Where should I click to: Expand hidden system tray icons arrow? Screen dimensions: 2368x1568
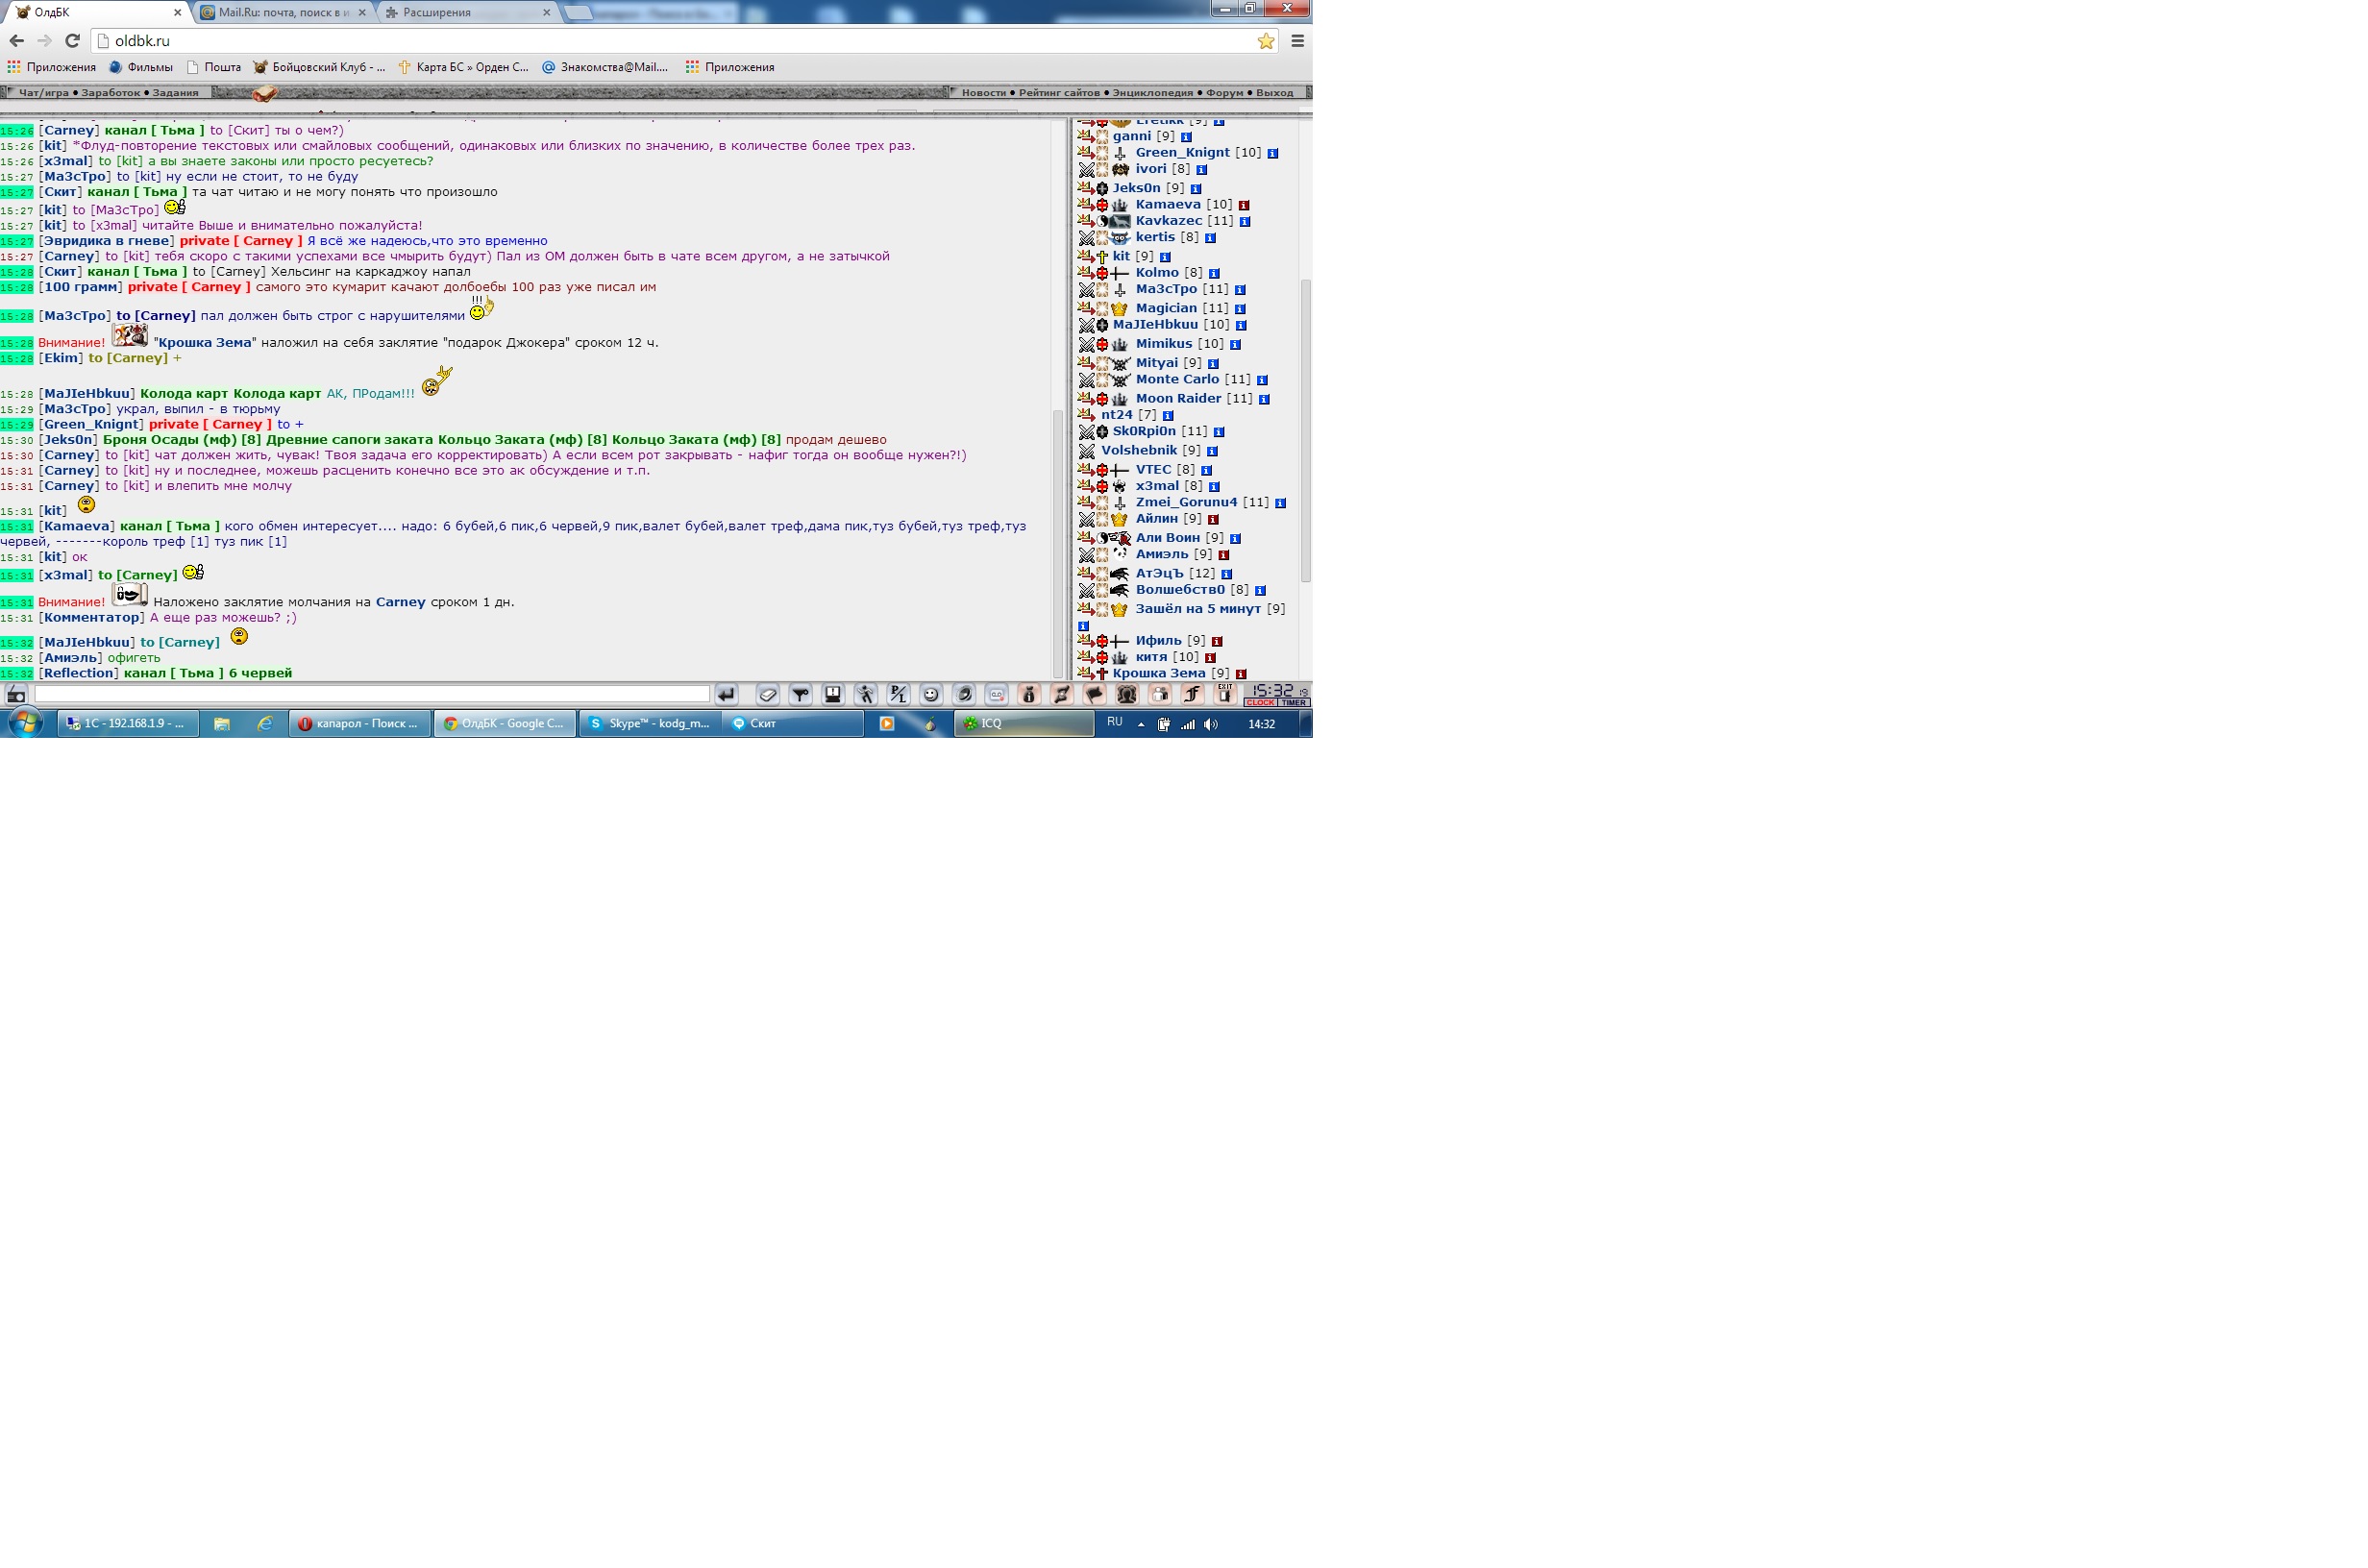coord(1141,724)
